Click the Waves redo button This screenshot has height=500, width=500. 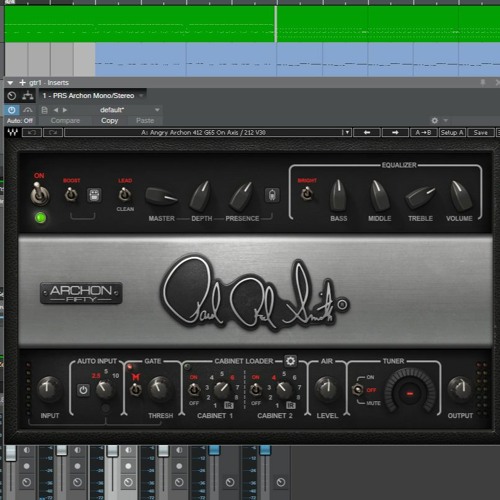[x=53, y=133]
